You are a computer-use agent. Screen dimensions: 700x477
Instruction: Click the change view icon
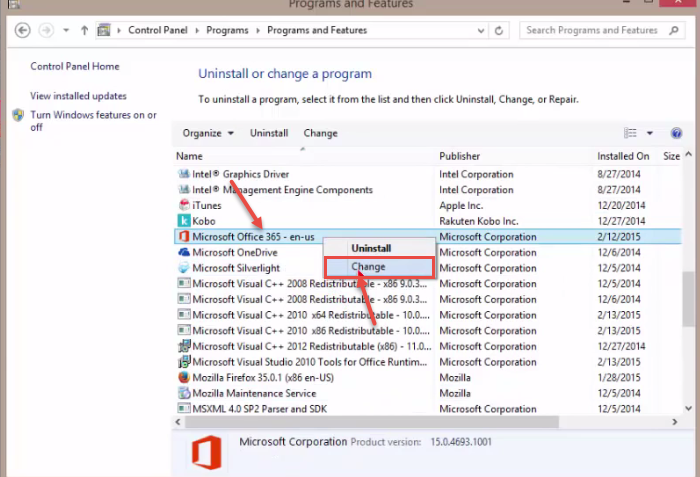pos(630,133)
